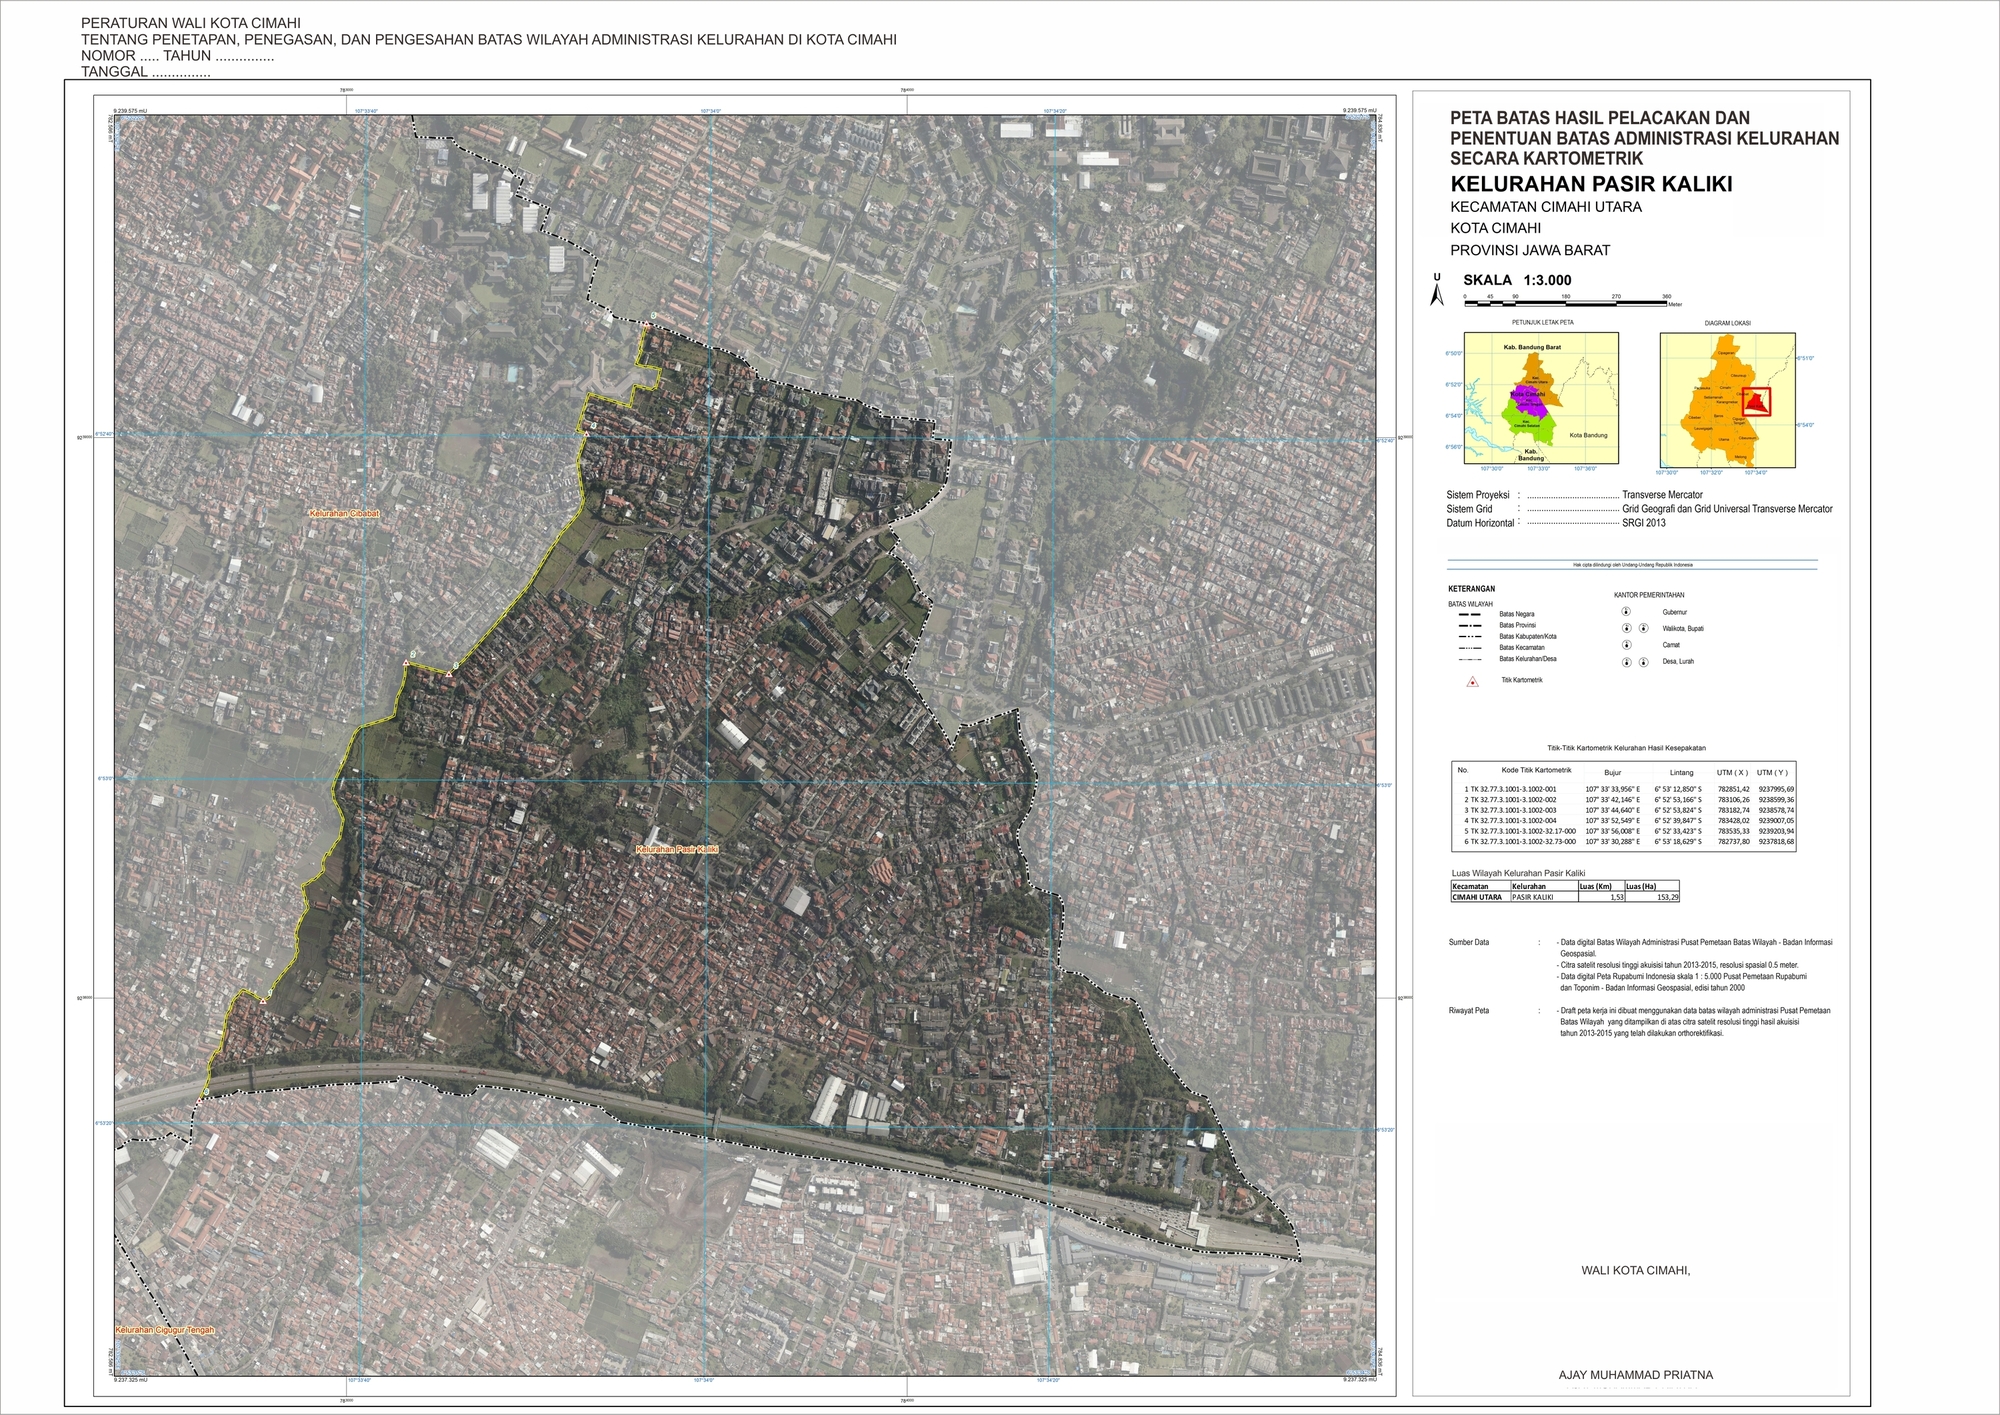The image size is (2000, 1415).
Task: Click the Camat office legend icon
Action: coord(1626,645)
